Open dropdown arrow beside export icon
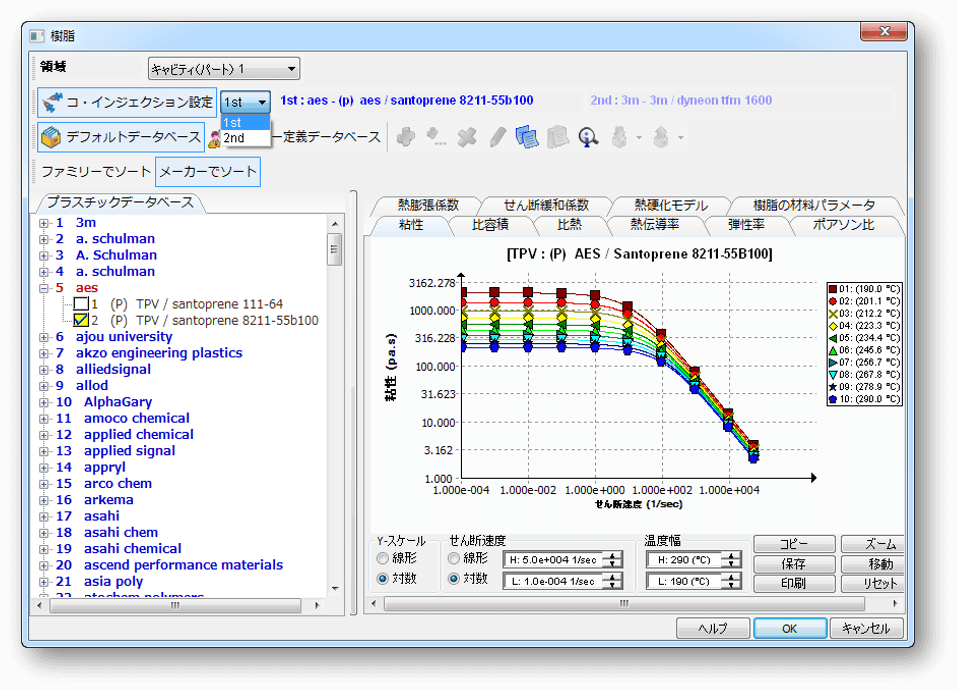The width and height of the screenshot is (957, 690). (681, 138)
